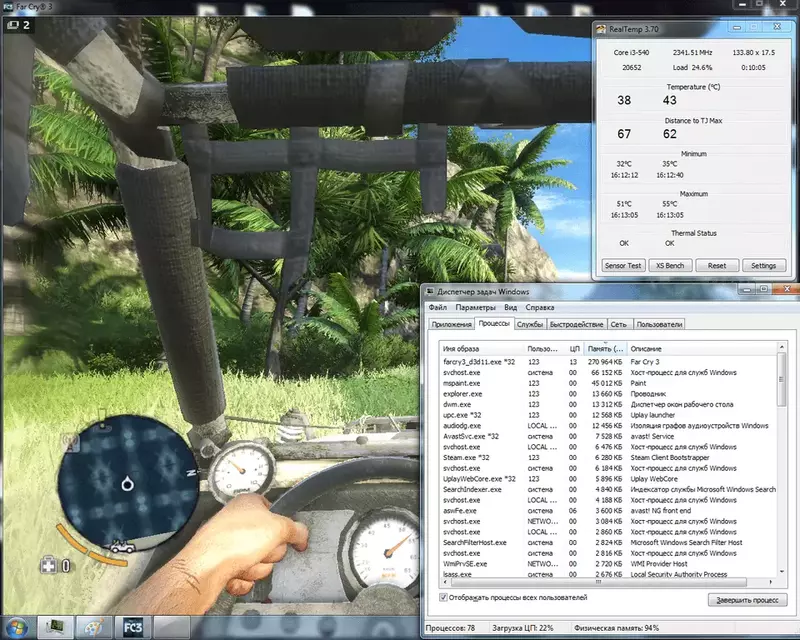Switch to the Приложения tab
The width and height of the screenshot is (800, 640).
pos(451,324)
